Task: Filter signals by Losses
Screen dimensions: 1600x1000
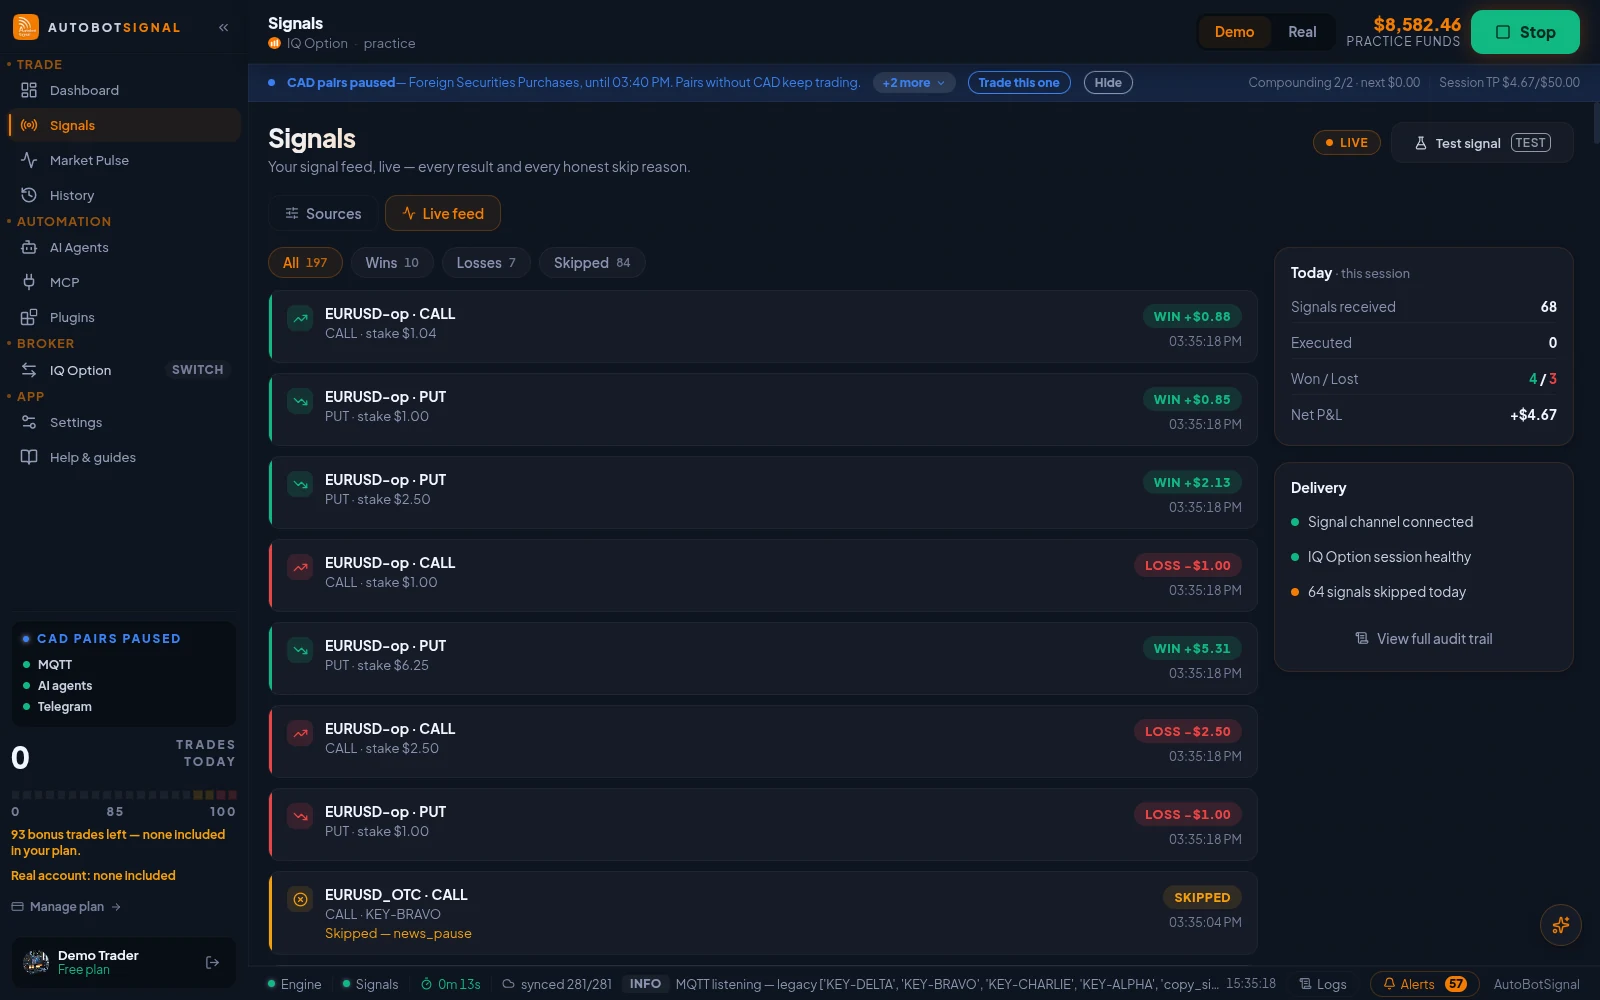Action: pos(486,263)
